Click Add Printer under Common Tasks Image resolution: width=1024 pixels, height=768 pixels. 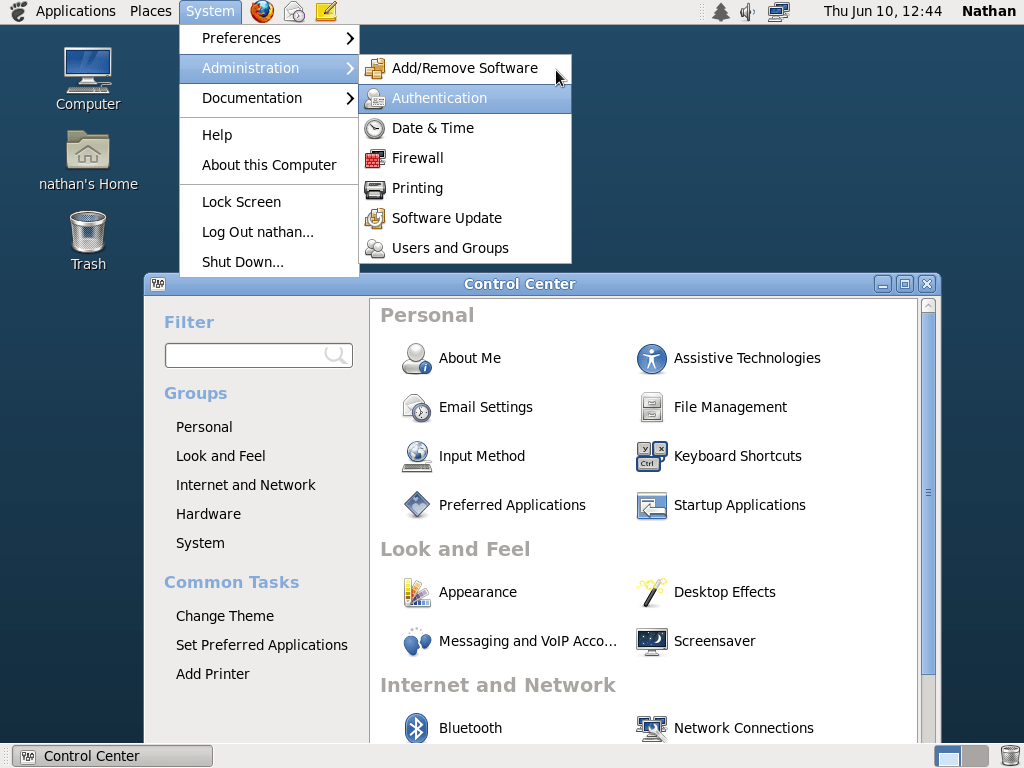(213, 674)
